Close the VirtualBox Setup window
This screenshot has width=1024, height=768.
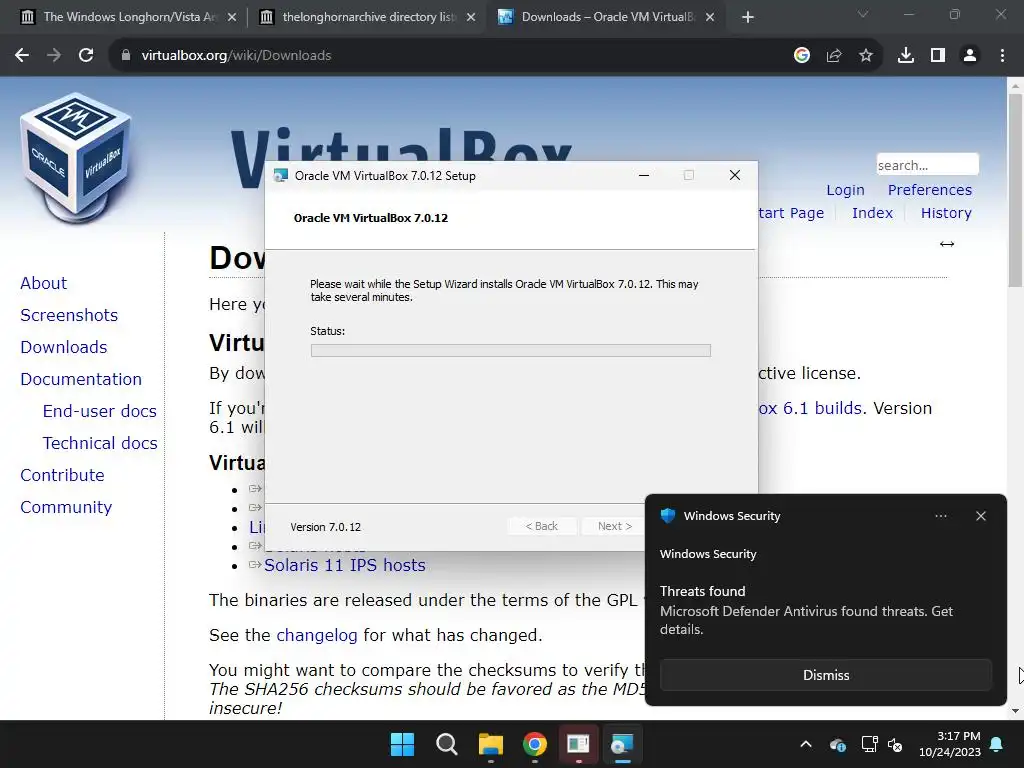pos(735,175)
